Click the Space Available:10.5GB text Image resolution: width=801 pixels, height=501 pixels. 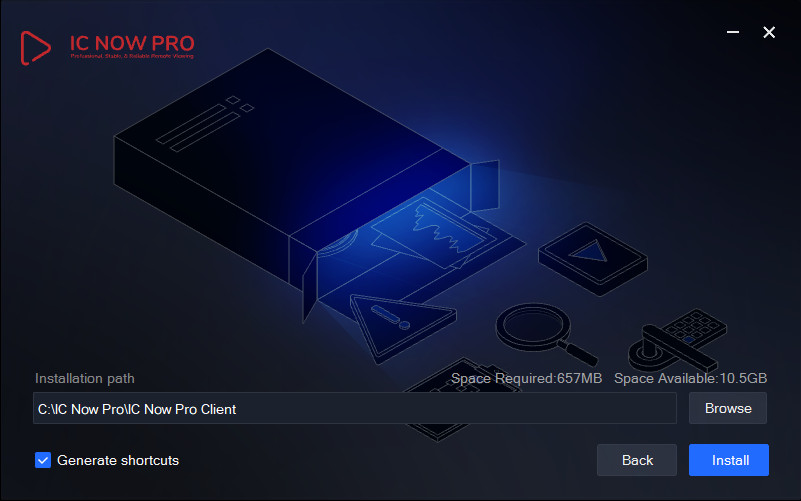(690, 378)
